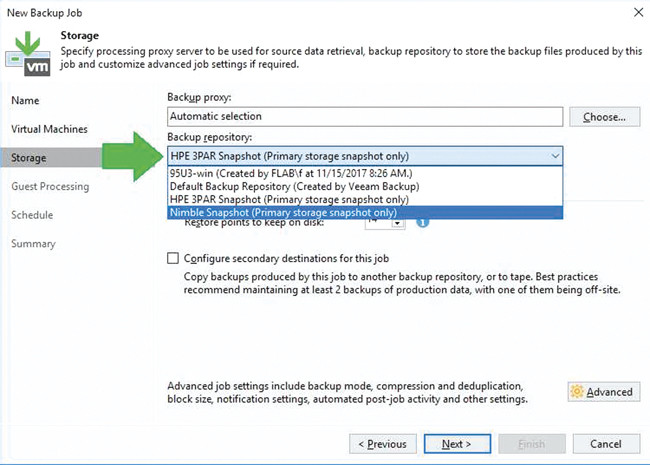Go back with the < Previous button
Image resolution: width=650 pixels, height=465 pixels.
[x=382, y=444]
